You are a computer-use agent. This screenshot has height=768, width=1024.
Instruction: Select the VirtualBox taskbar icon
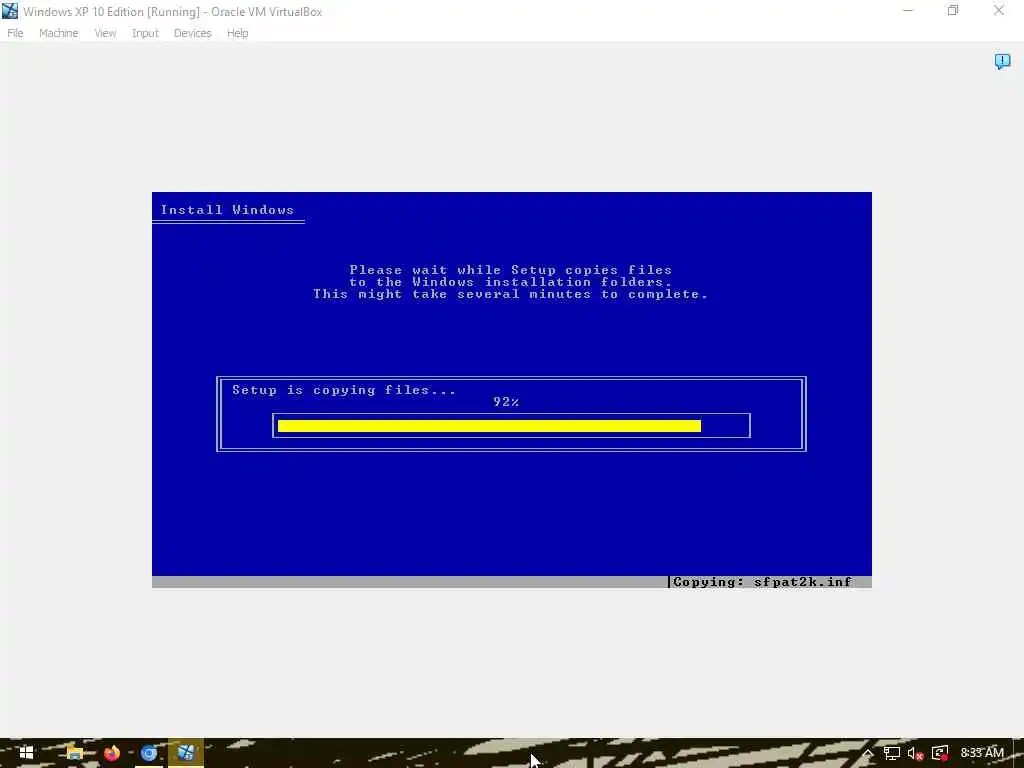(x=186, y=753)
